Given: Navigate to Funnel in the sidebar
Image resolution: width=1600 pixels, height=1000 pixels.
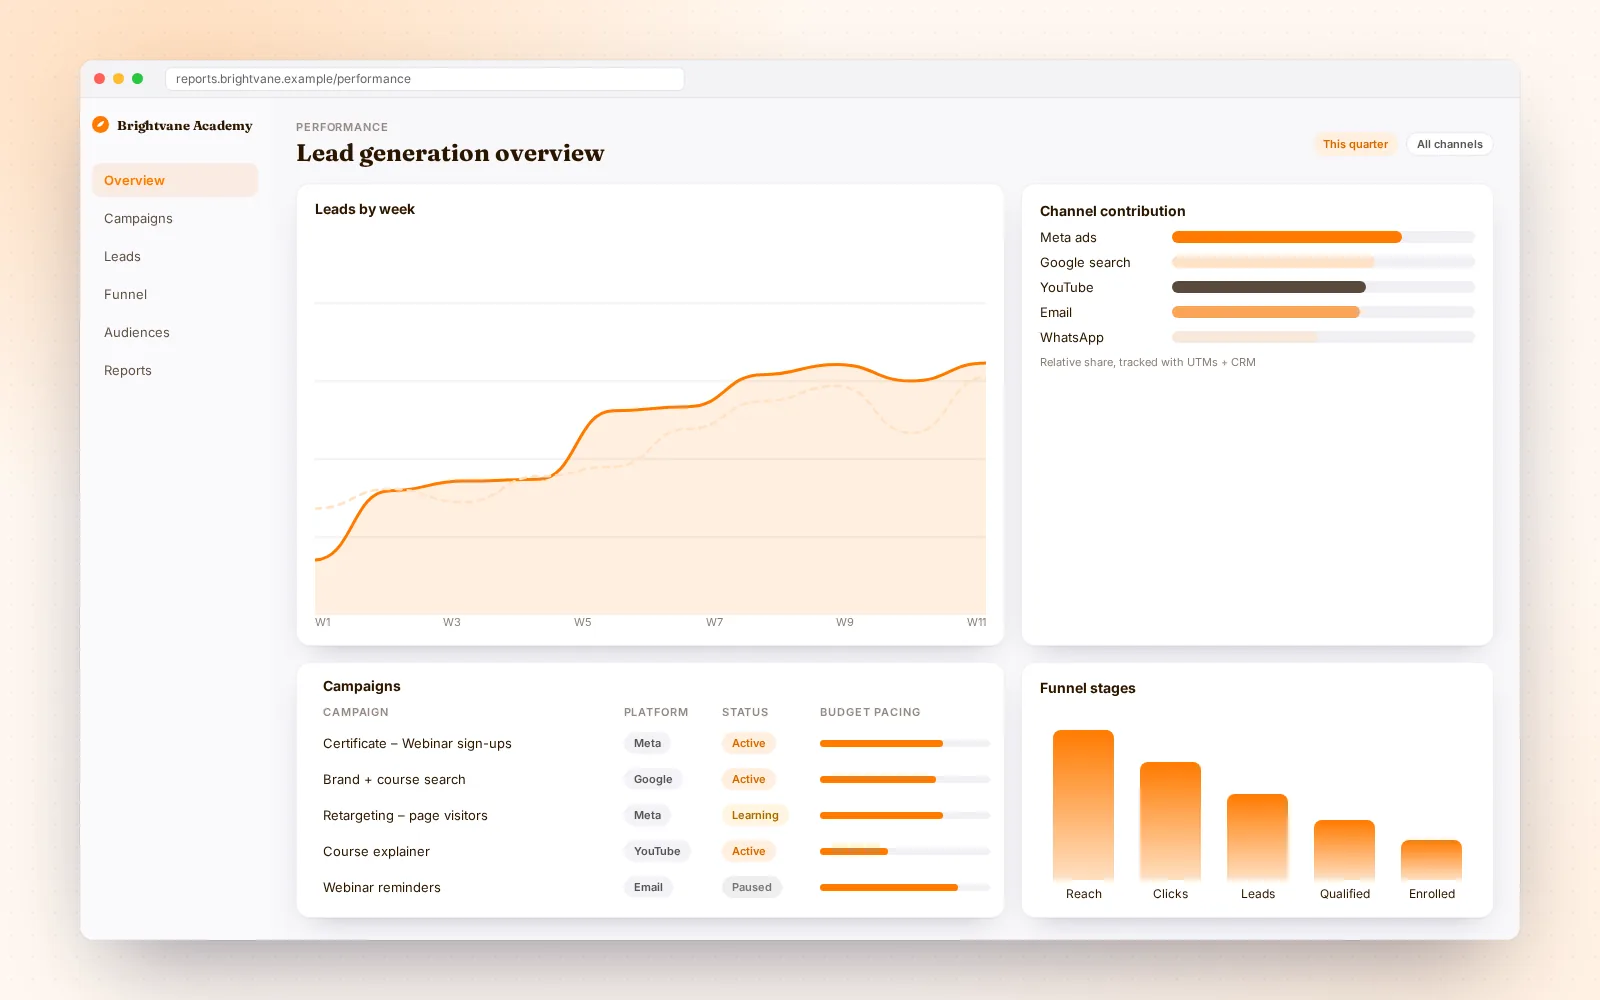Looking at the screenshot, I should coord(175,294).
